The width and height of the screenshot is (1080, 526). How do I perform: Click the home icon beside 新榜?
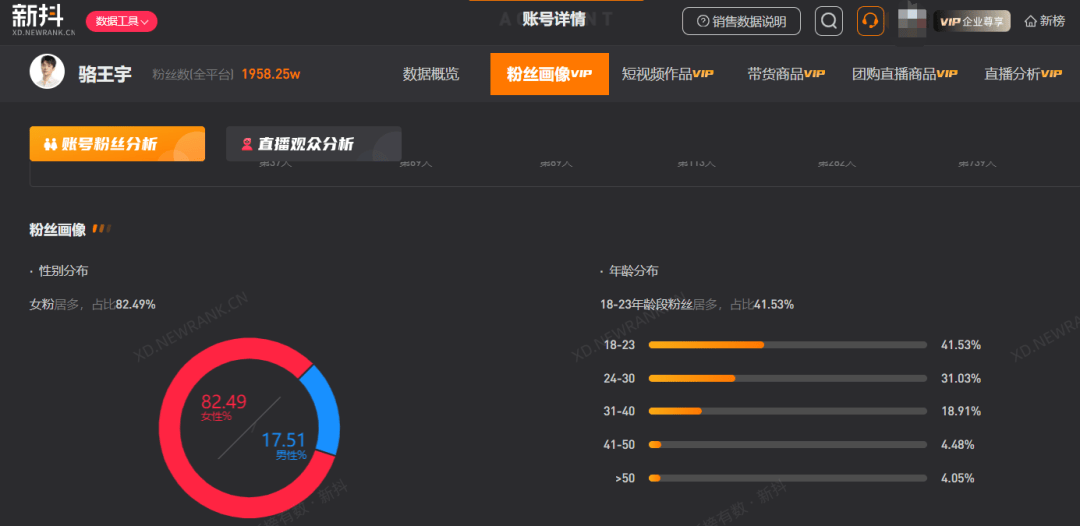[1030, 21]
